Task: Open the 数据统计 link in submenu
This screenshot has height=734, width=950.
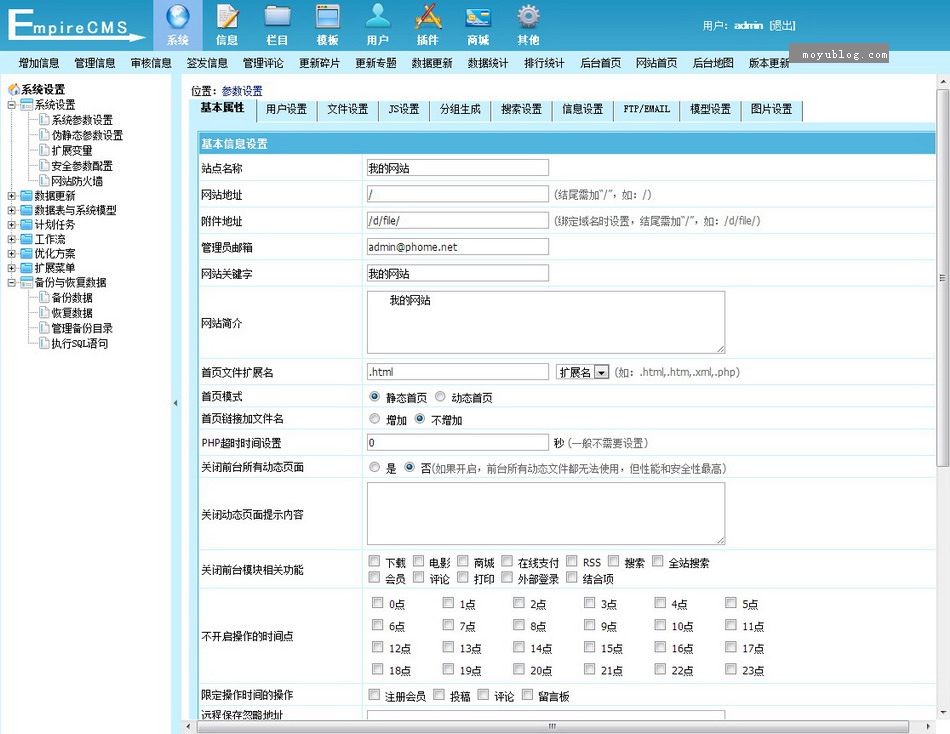Action: coord(488,63)
